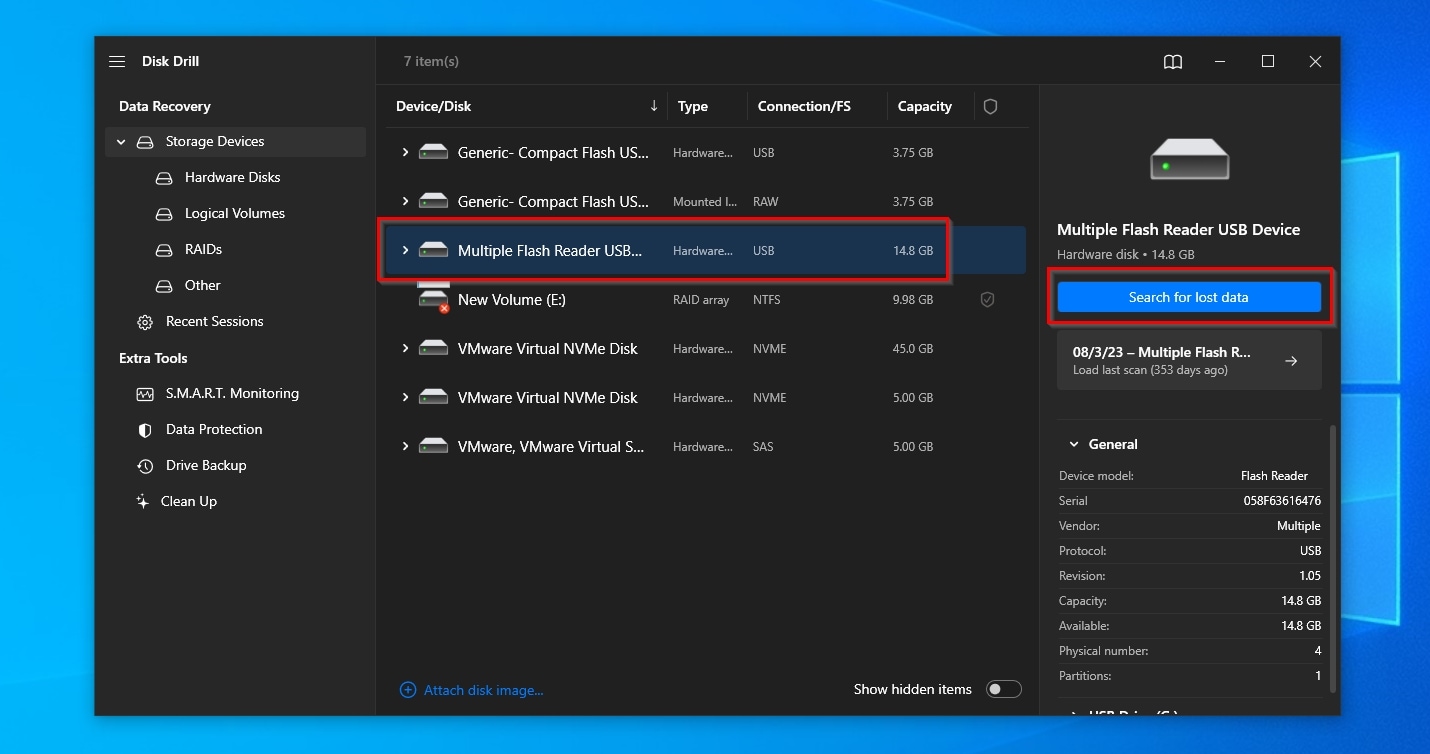1430x754 pixels.
Task: Click the Other drive icon in sidebar
Action: coord(164,286)
